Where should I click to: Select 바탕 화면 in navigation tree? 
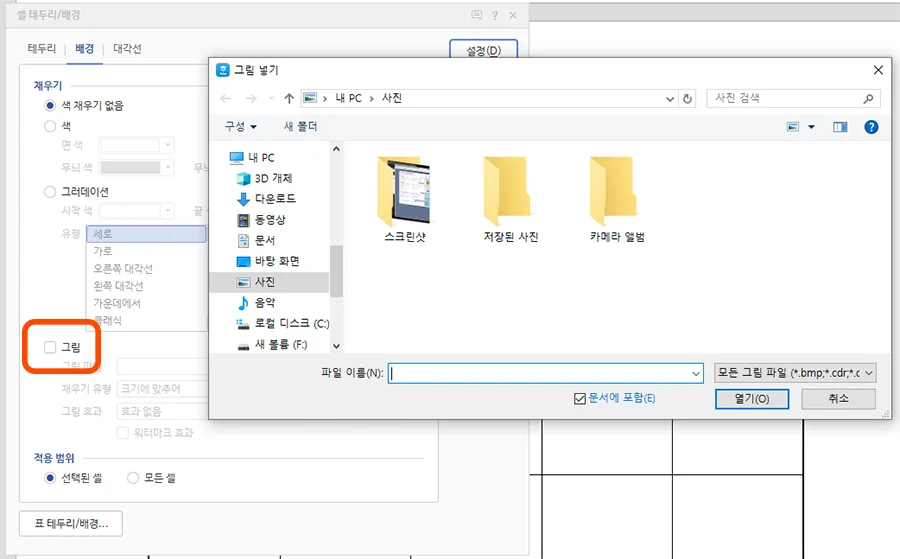click(268, 261)
